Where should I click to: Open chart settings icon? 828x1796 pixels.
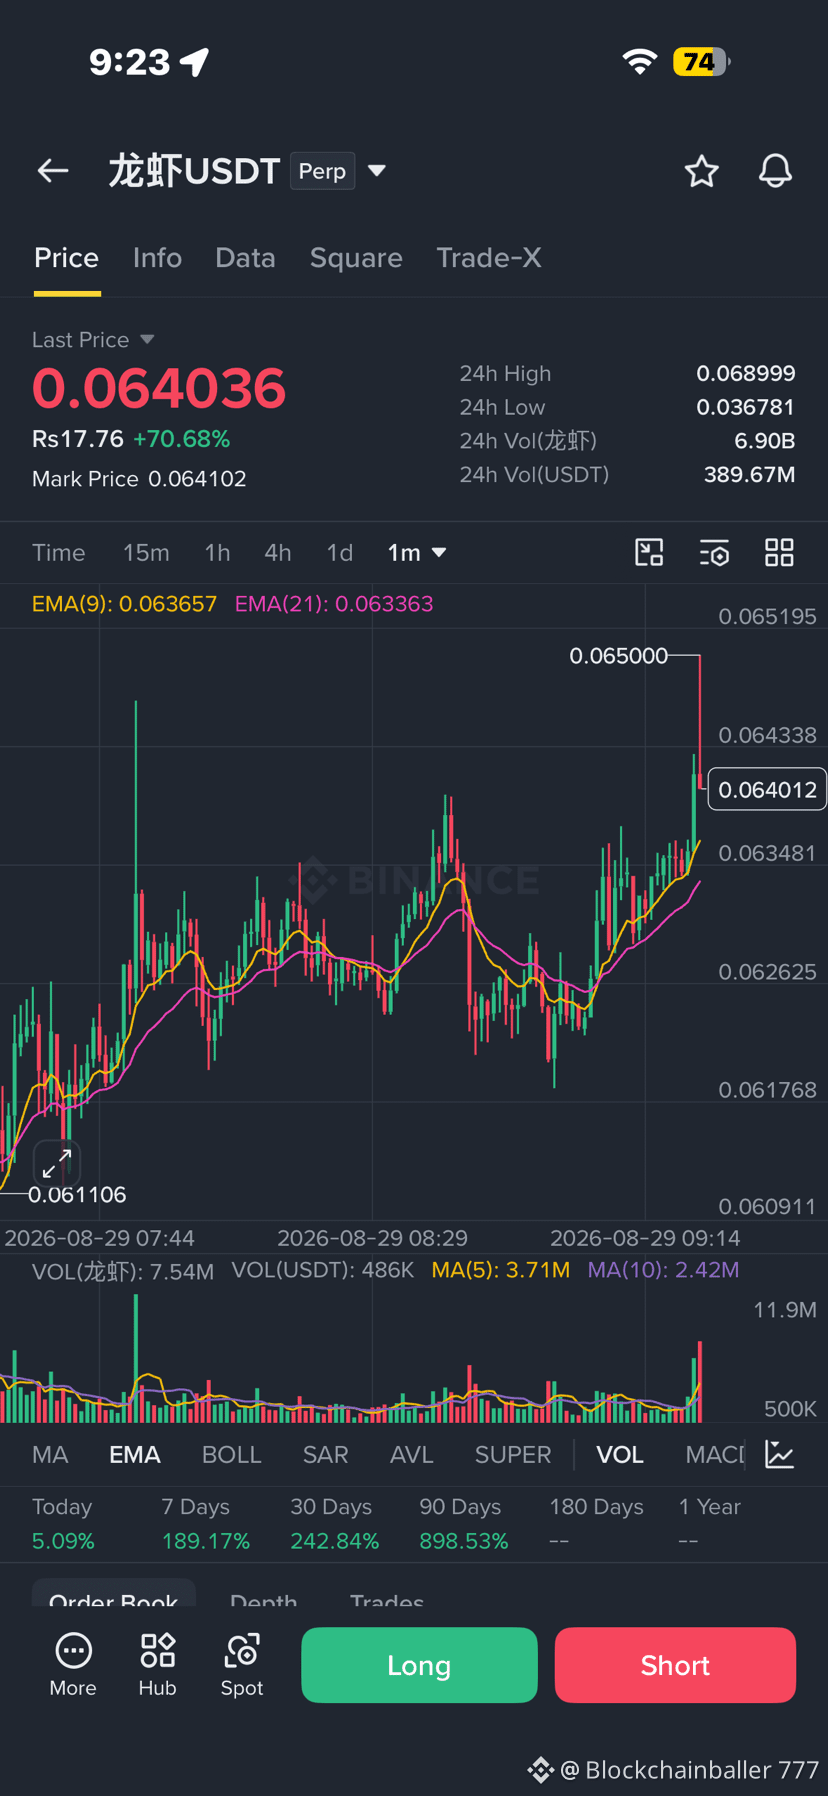(714, 552)
